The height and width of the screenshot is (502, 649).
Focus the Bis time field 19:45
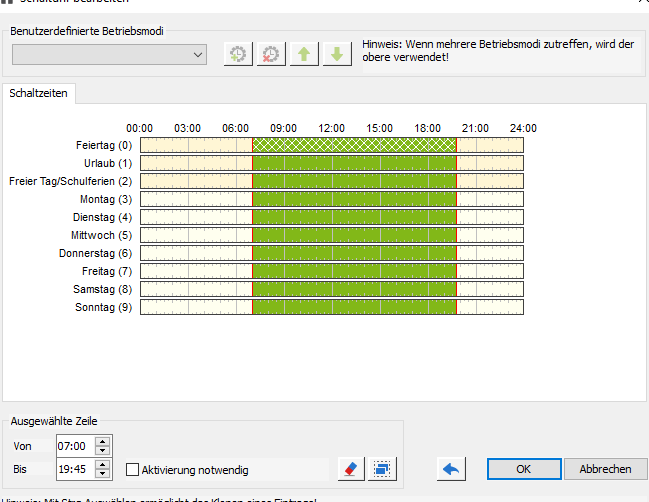pyautogui.click(x=76, y=469)
